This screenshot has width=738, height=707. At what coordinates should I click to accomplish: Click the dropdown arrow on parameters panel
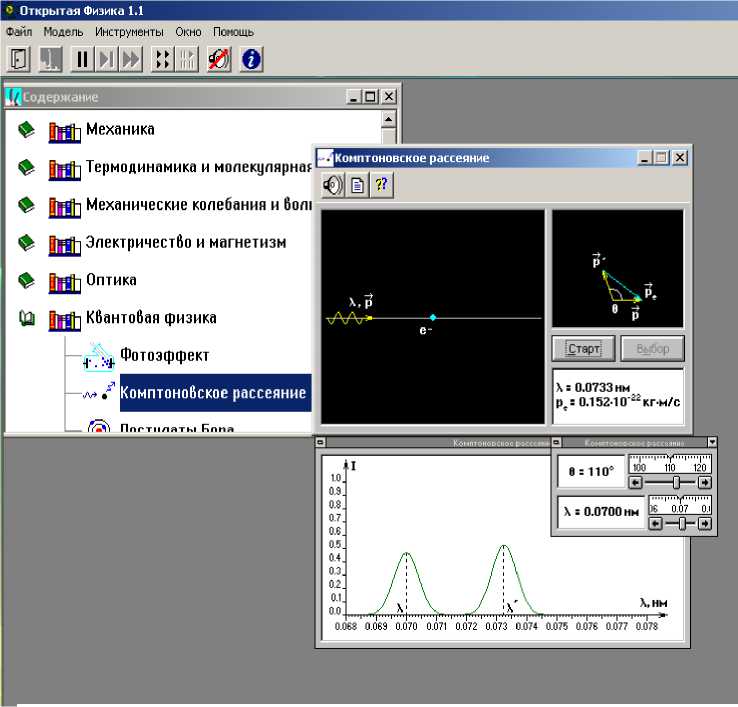(712, 441)
